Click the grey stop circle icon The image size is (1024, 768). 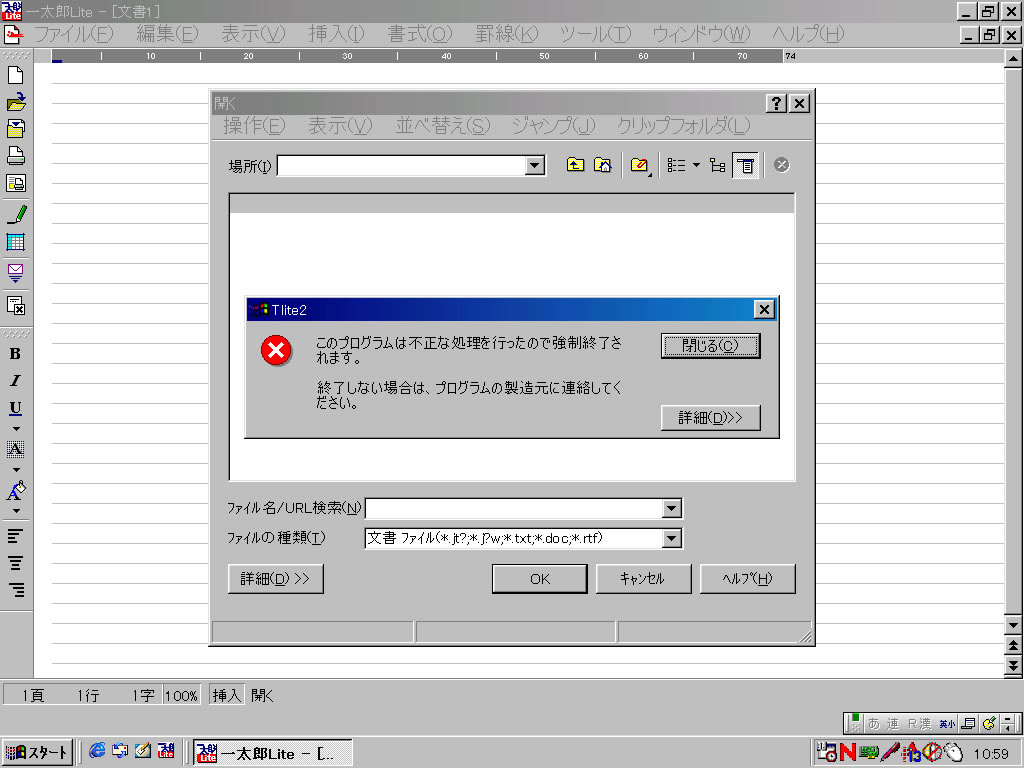click(x=782, y=165)
